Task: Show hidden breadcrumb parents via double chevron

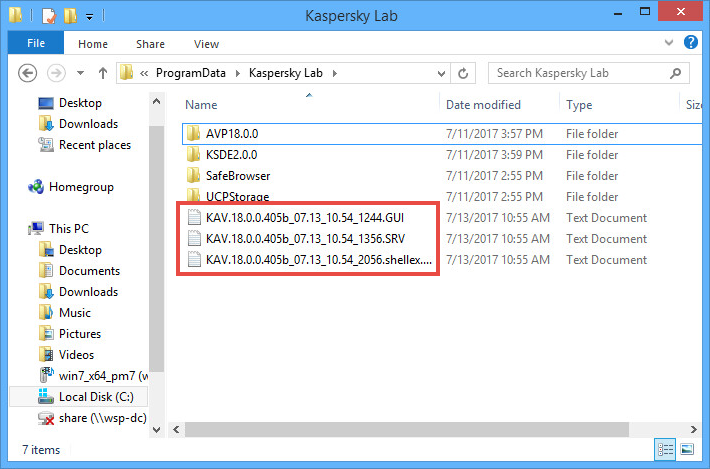Action: 144,73
